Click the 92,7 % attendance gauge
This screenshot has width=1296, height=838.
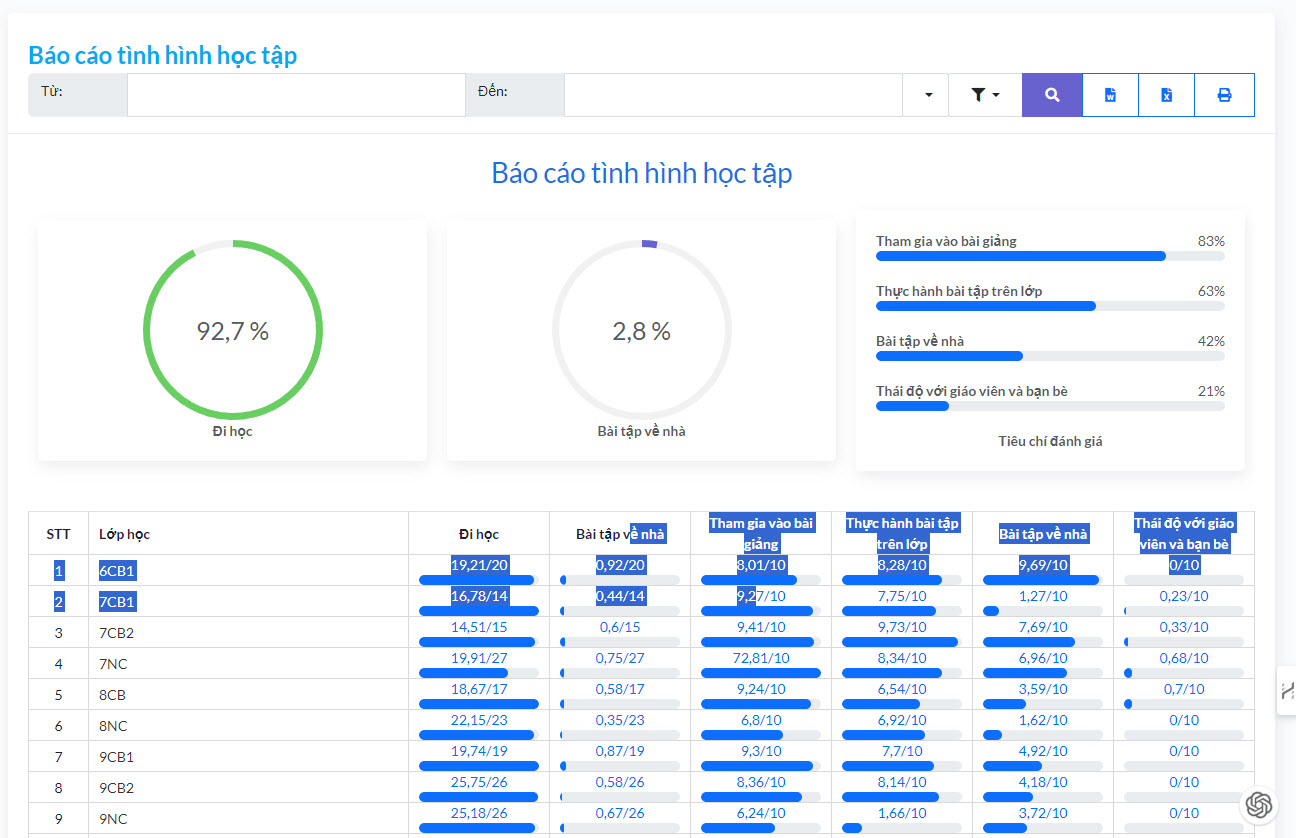pyautogui.click(x=232, y=330)
